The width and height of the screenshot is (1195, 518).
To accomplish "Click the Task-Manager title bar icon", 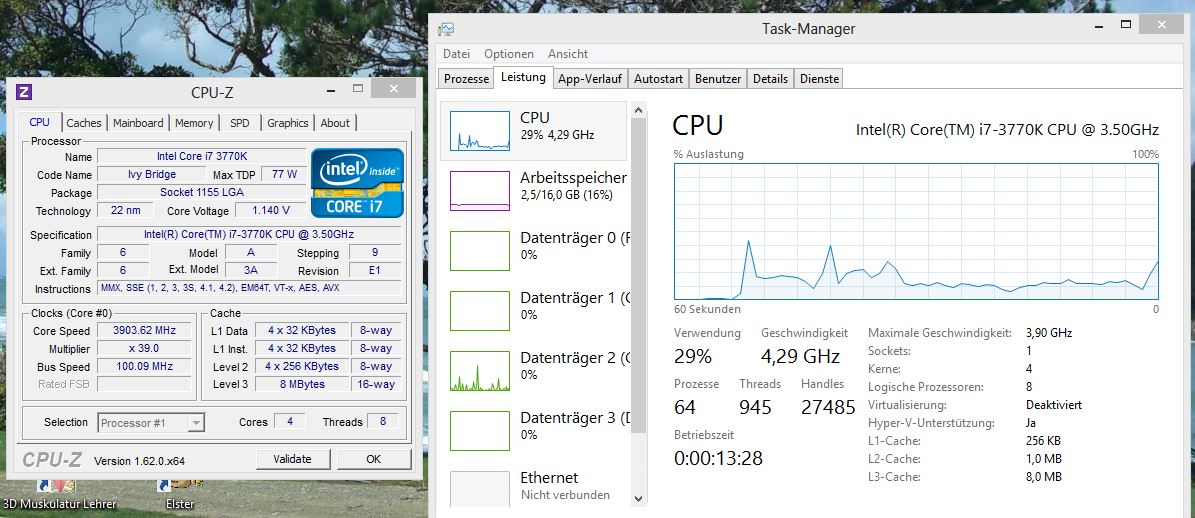I will (x=446, y=29).
